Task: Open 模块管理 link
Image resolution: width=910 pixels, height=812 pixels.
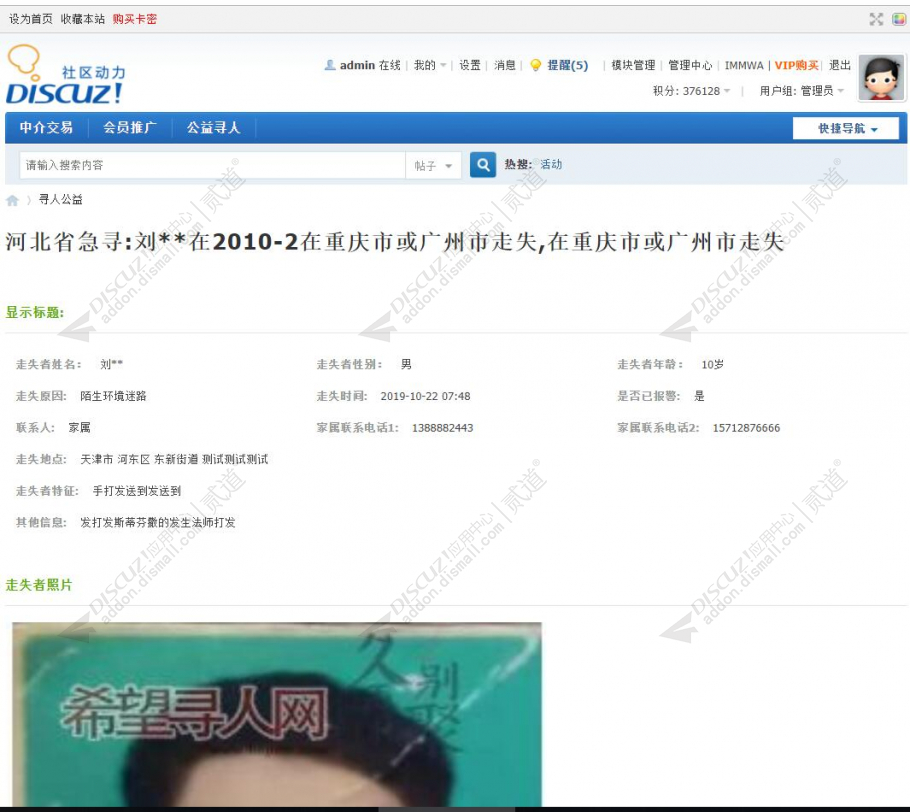Action: pyautogui.click(x=633, y=65)
